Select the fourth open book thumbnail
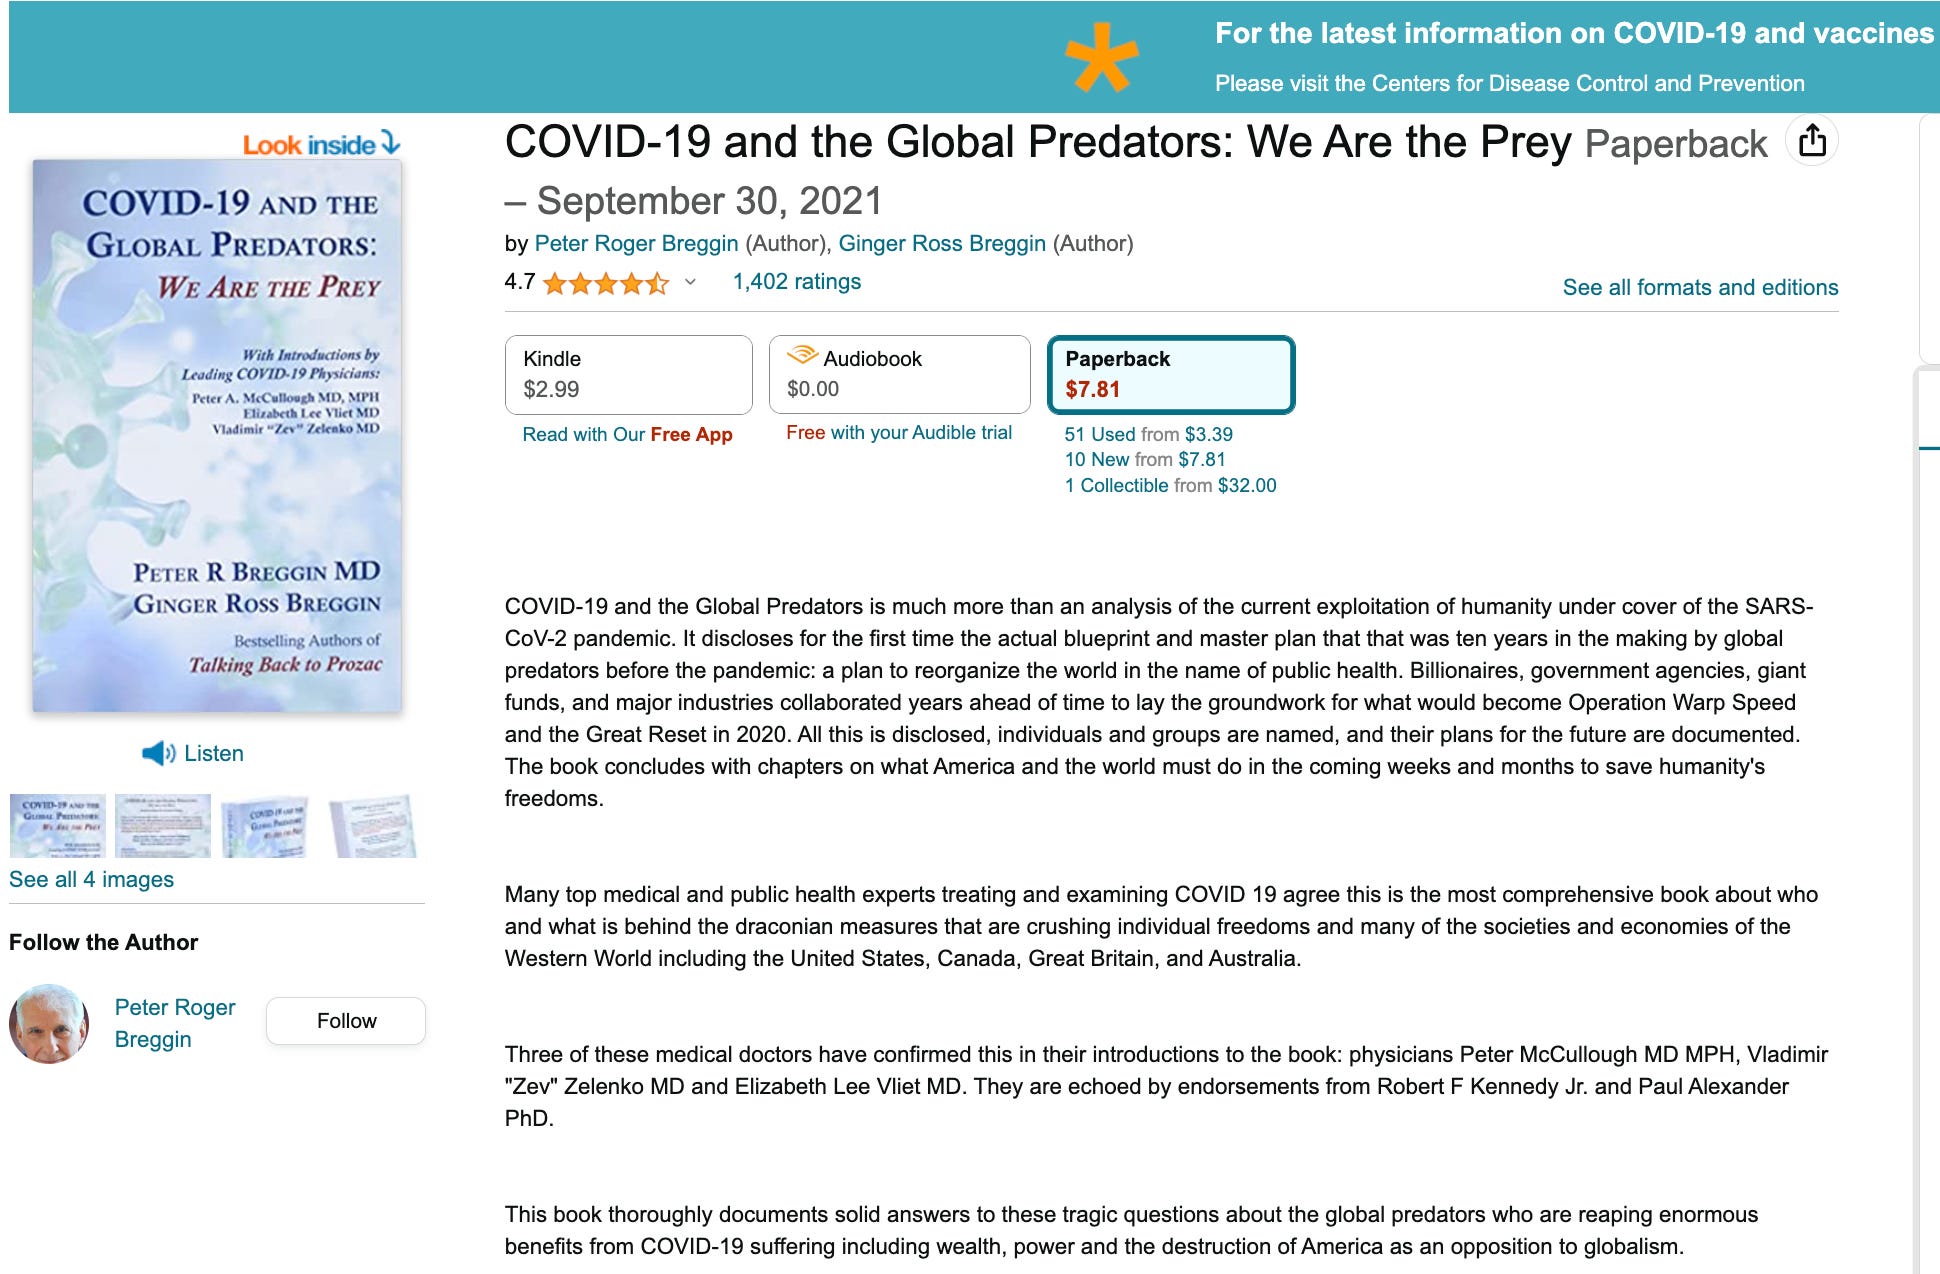Screen dimensions: 1940x1274 click(372, 826)
